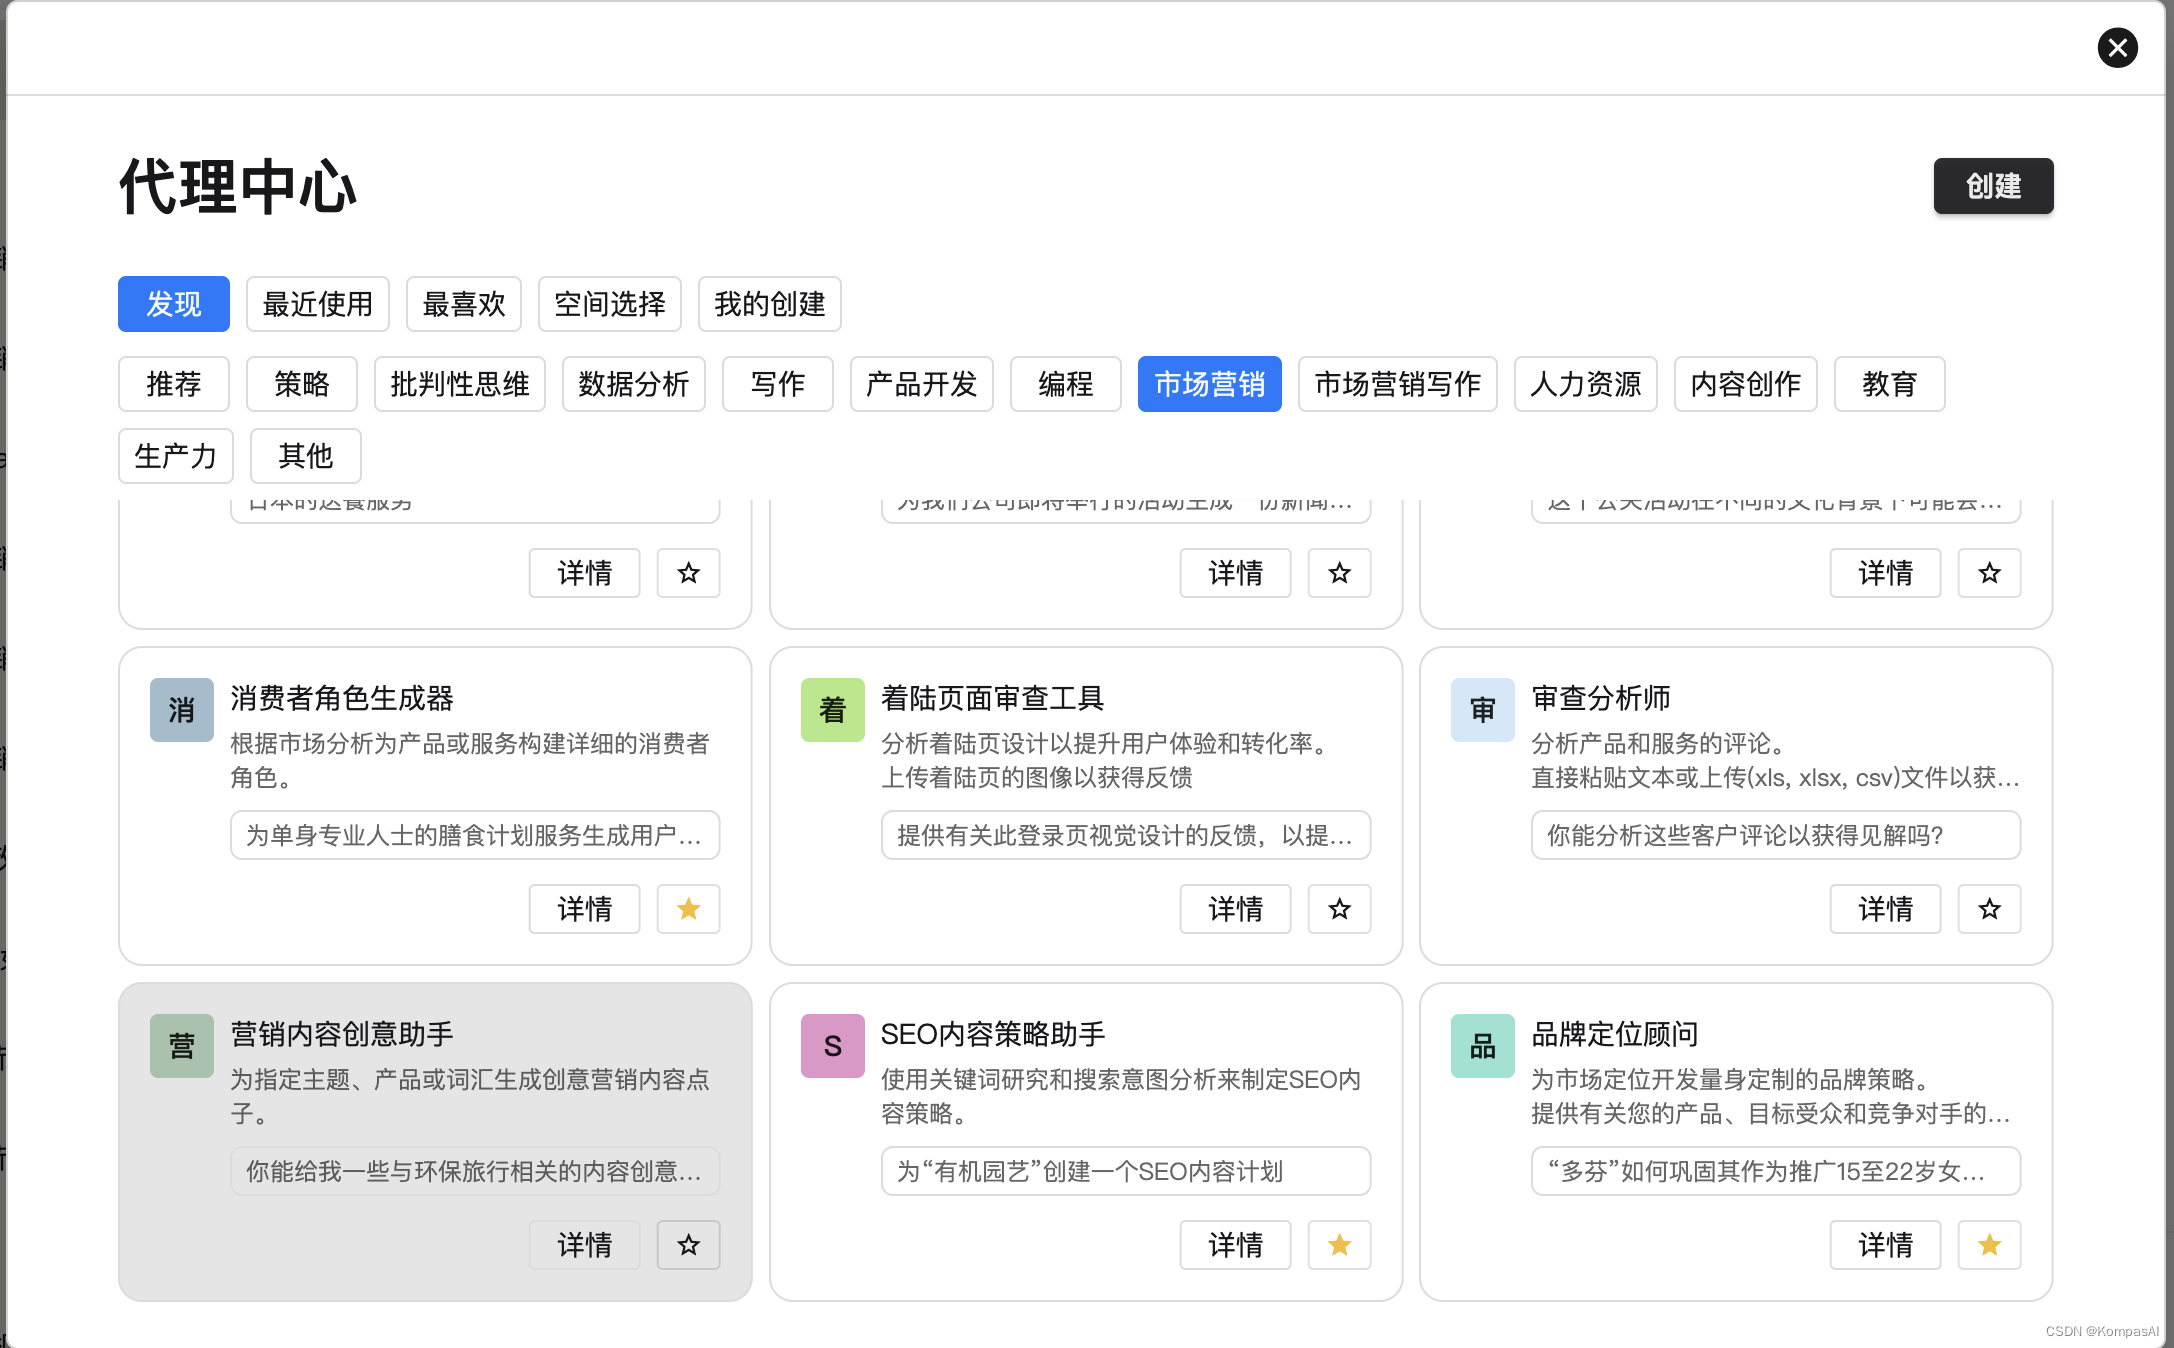
Task: Switch to the 最近使用 tab
Action: click(317, 304)
